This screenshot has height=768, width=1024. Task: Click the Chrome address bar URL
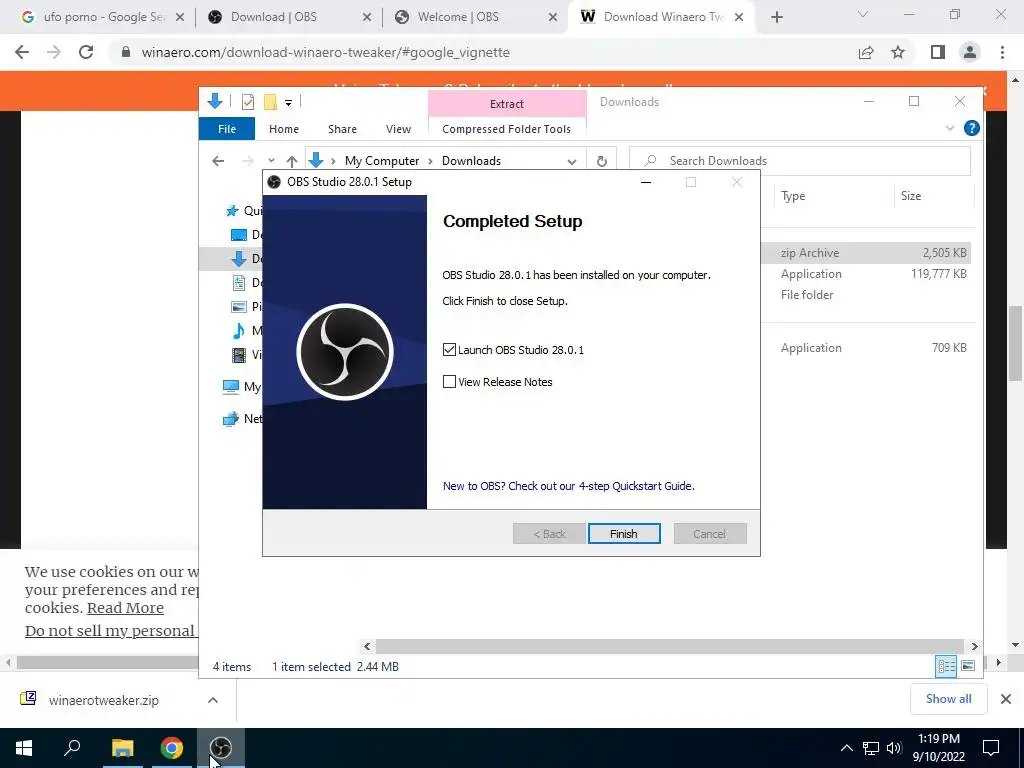[325, 52]
